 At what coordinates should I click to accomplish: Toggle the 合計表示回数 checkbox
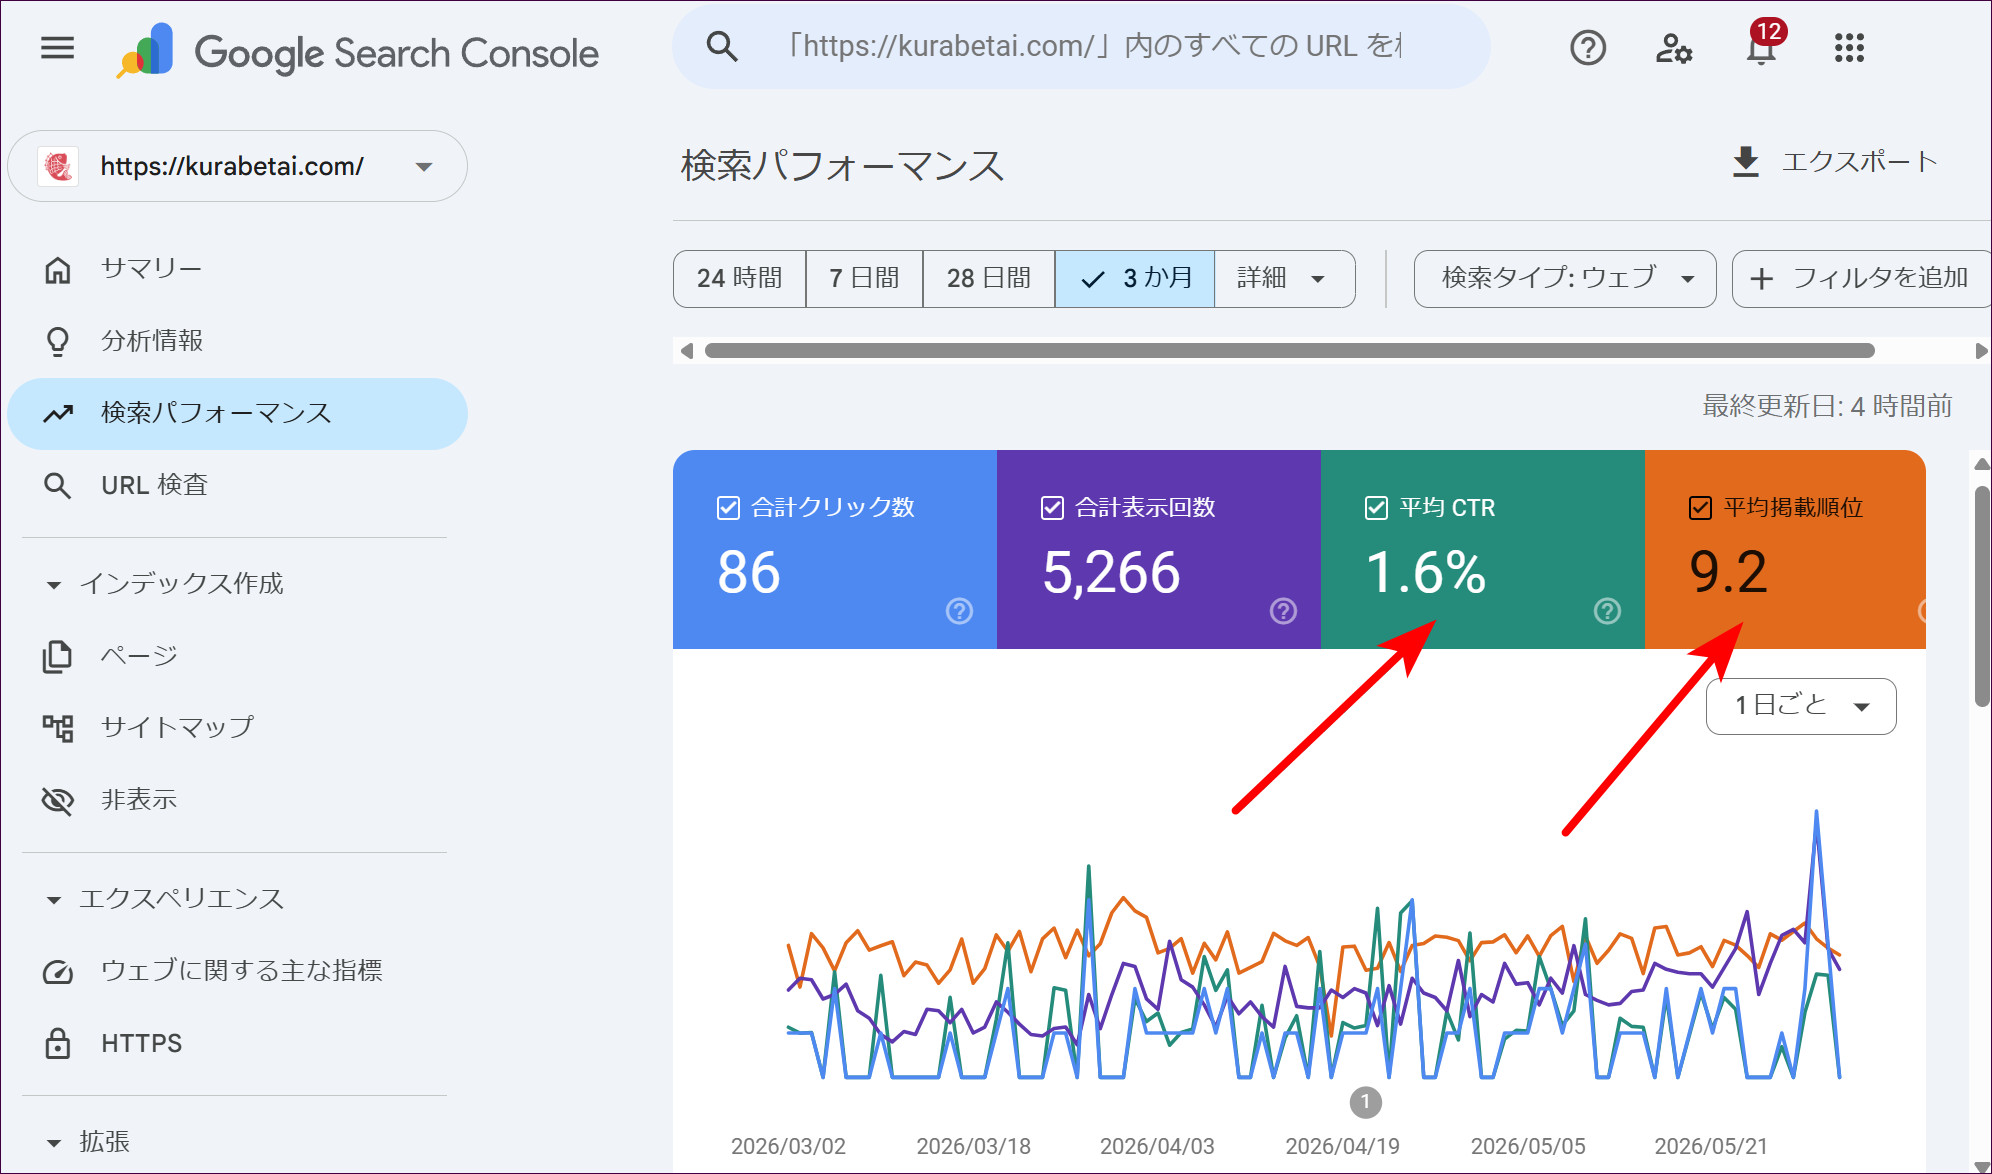pyautogui.click(x=1052, y=508)
